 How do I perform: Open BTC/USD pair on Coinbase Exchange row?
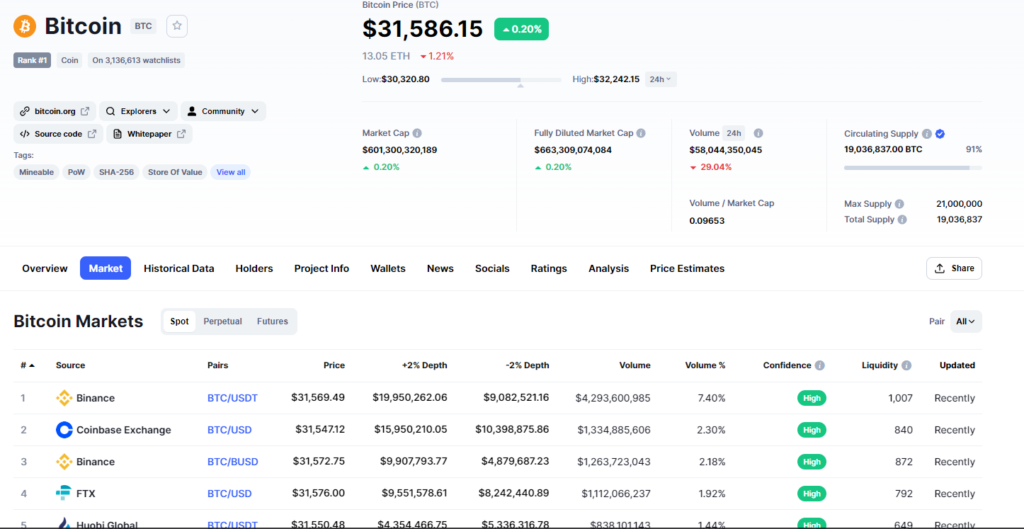coord(229,430)
